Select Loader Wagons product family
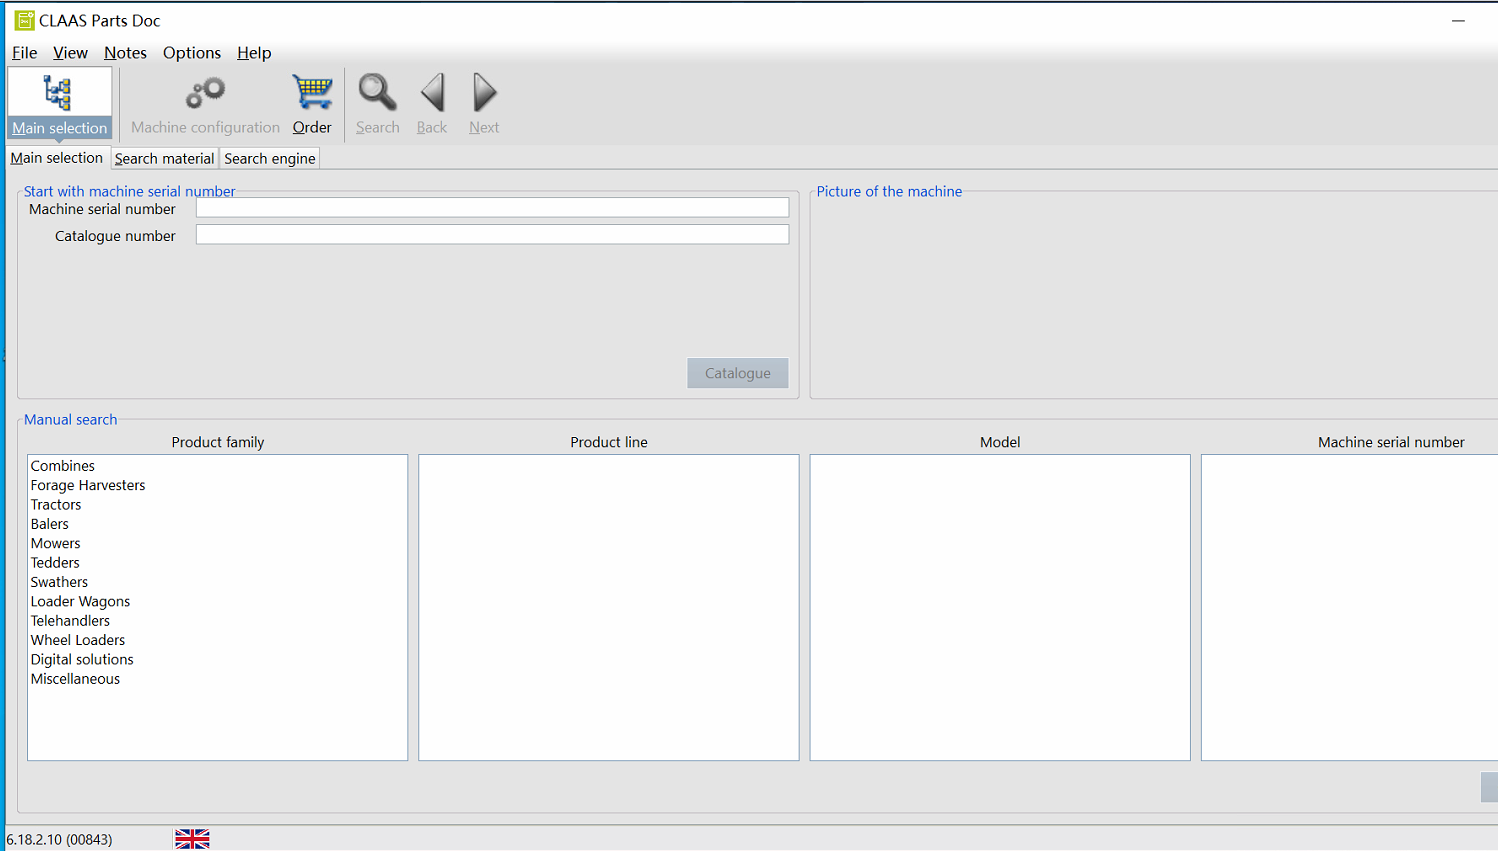This screenshot has height=851, width=1498. click(x=217, y=601)
